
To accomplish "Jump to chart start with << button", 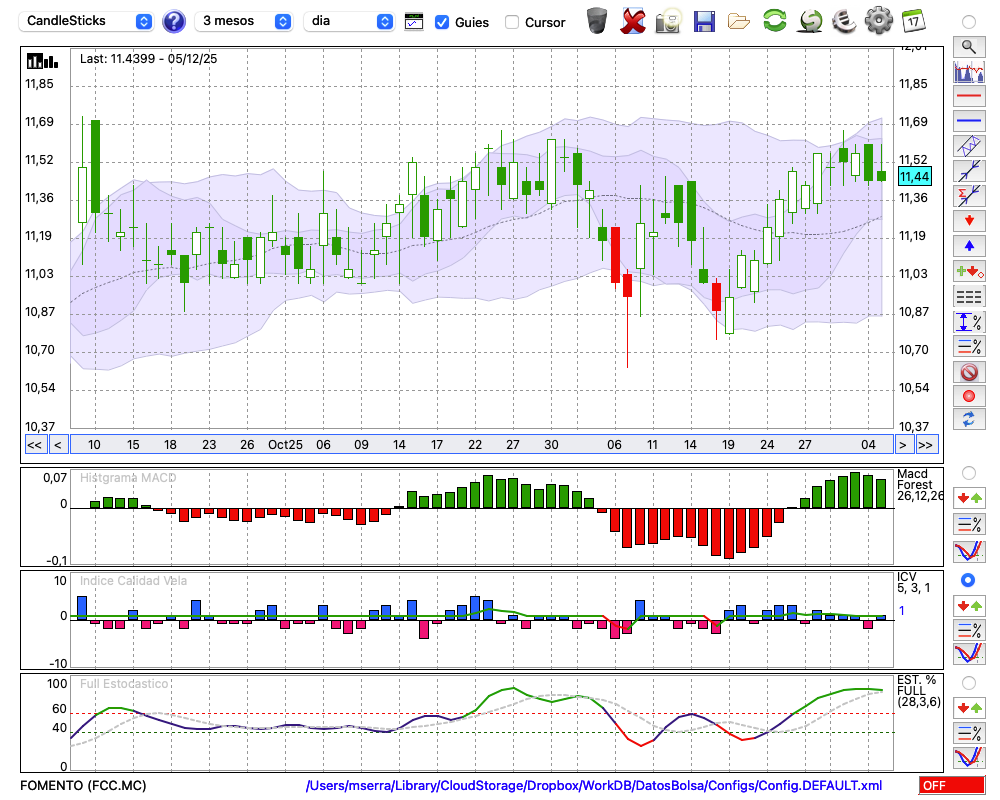I will [x=34, y=445].
